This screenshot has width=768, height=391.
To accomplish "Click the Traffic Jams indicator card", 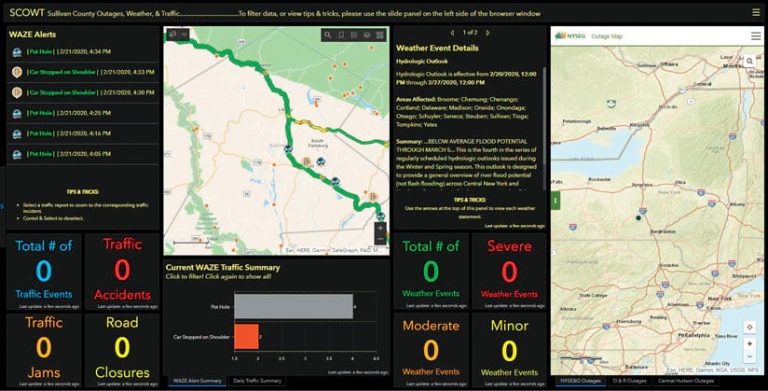I will click(44, 350).
